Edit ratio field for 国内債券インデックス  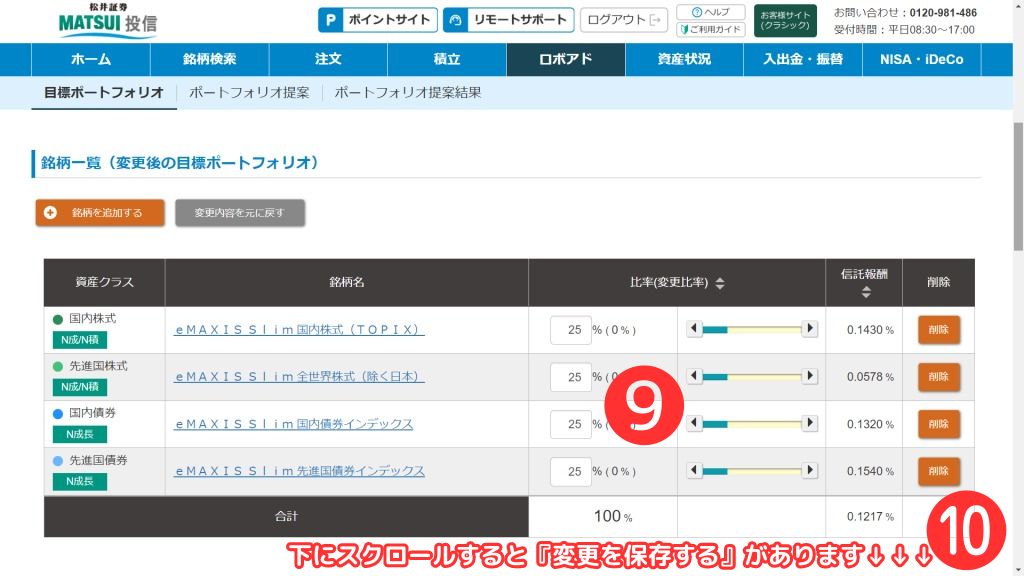pos(571,424)
